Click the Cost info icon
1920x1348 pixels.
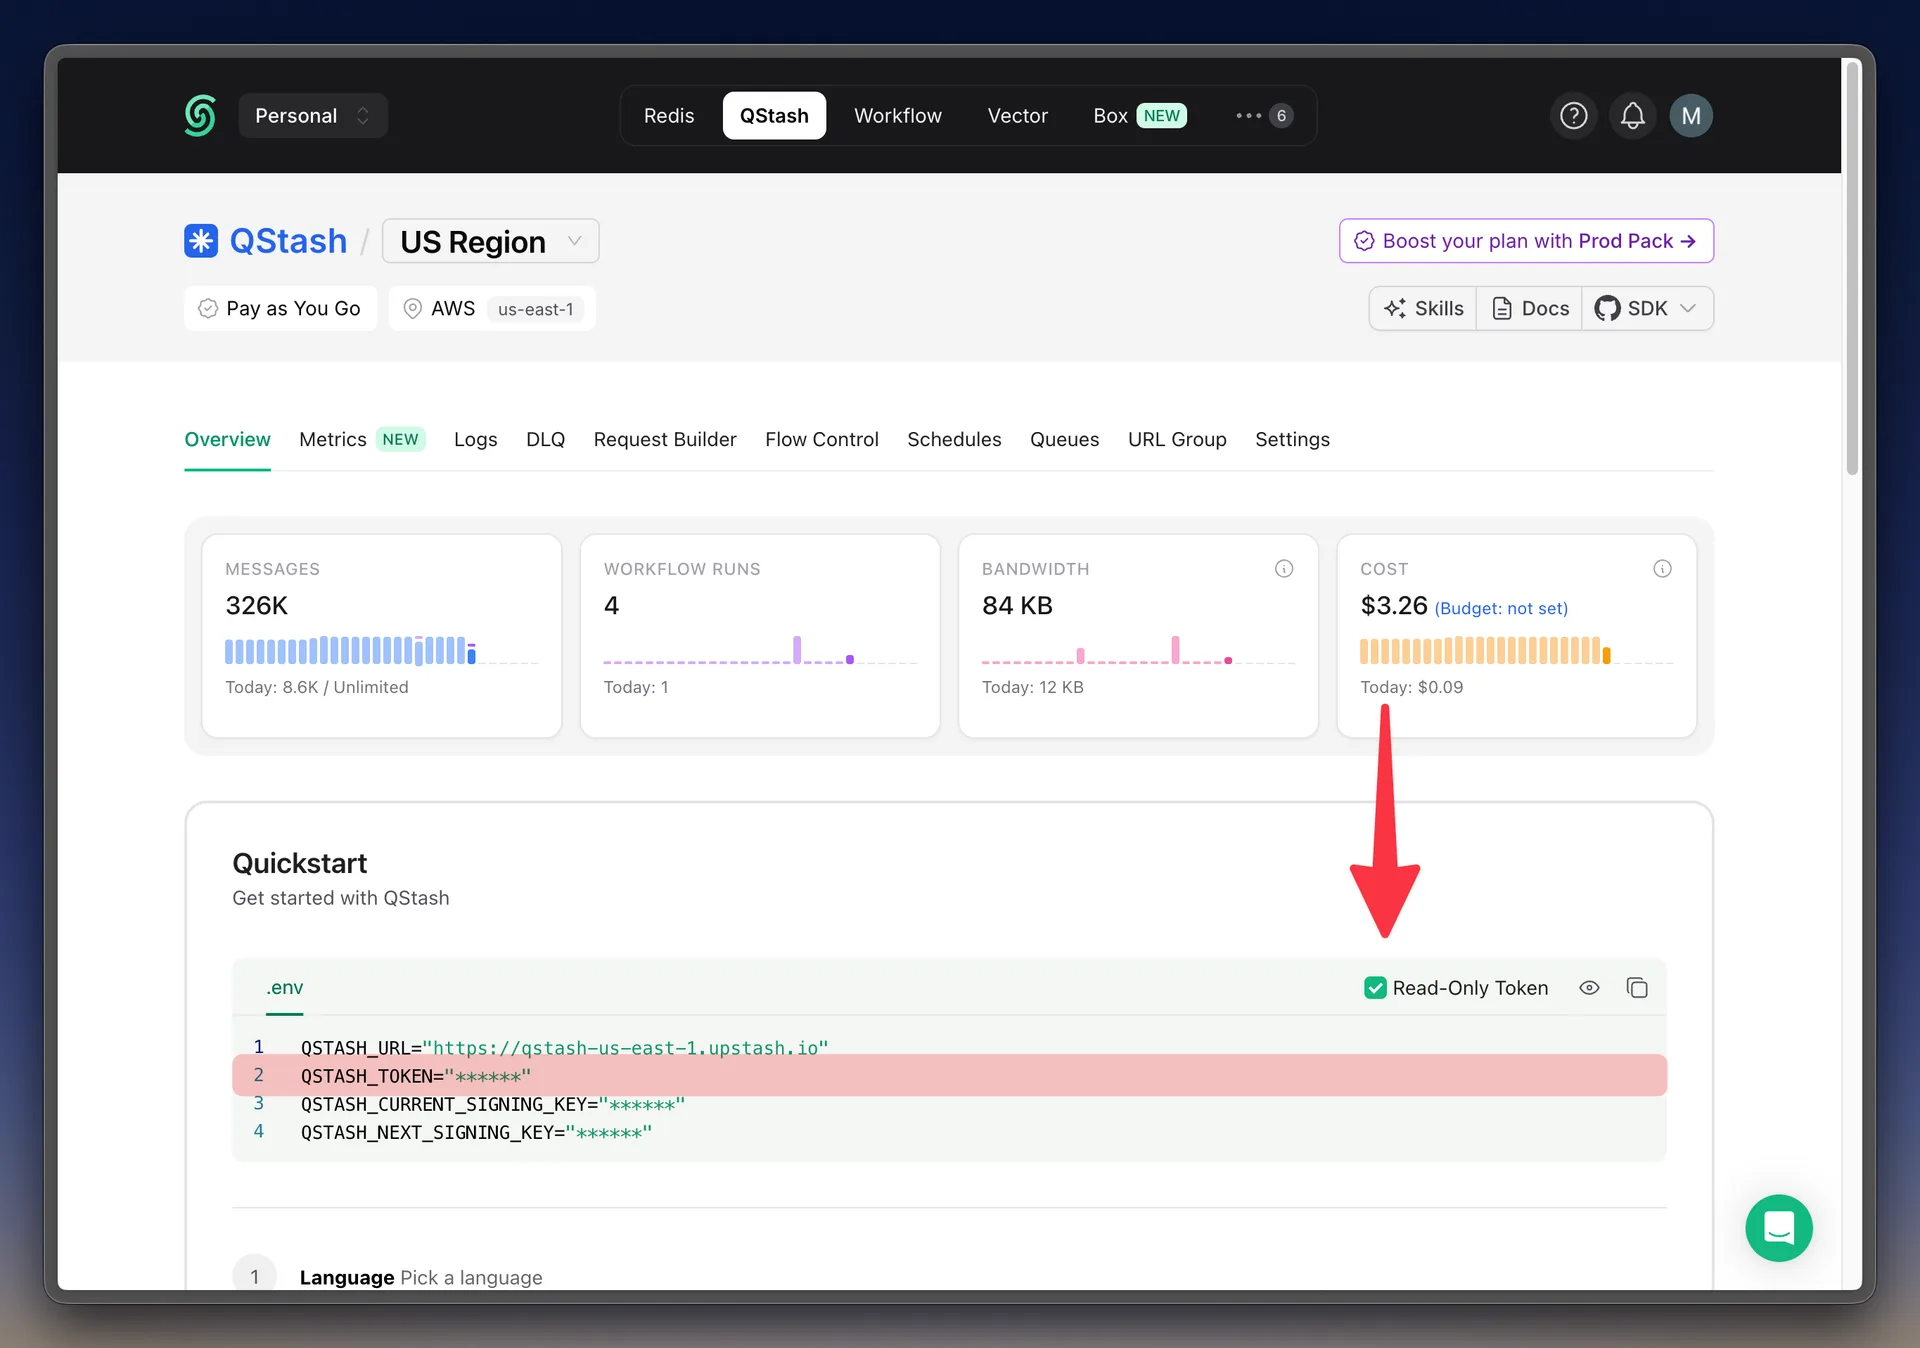pos(1662,569)
